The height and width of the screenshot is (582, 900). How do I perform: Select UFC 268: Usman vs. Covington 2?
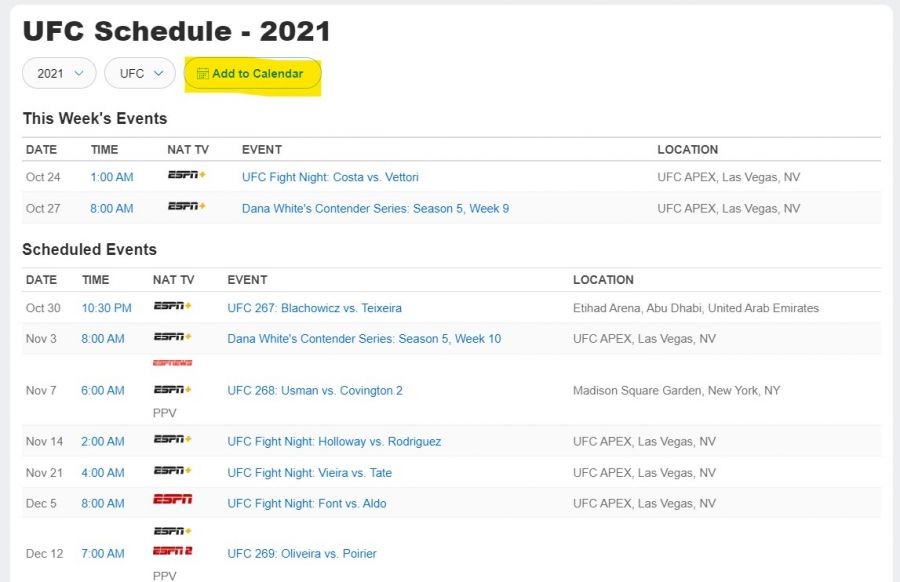[315, 390]
